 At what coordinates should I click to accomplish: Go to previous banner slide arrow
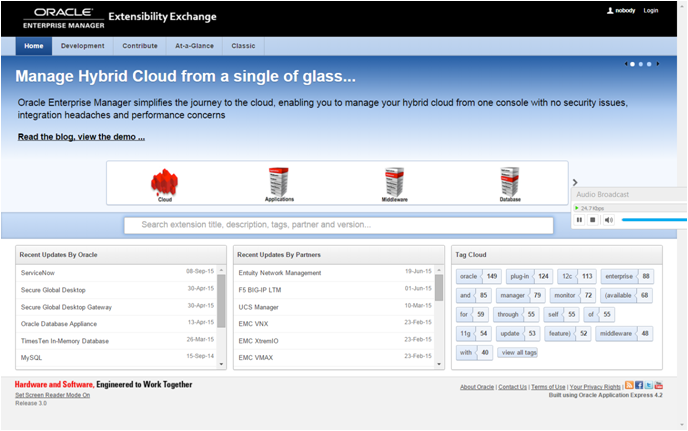(x=626, y=64)
